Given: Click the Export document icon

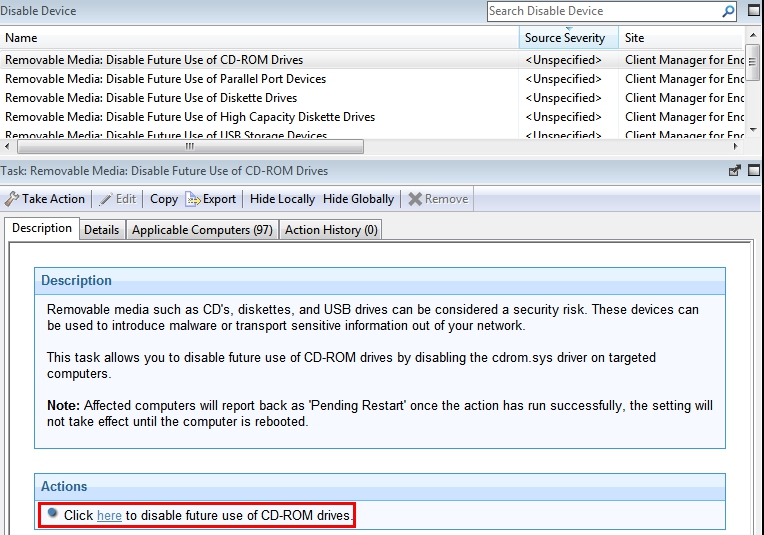Looking at the screenshot, I should point(192,199).
